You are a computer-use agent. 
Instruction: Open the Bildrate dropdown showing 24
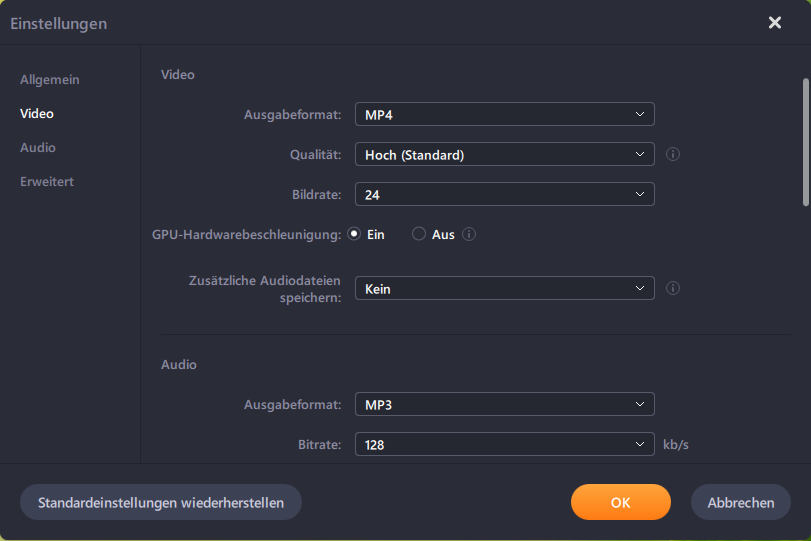coord(504,194)
